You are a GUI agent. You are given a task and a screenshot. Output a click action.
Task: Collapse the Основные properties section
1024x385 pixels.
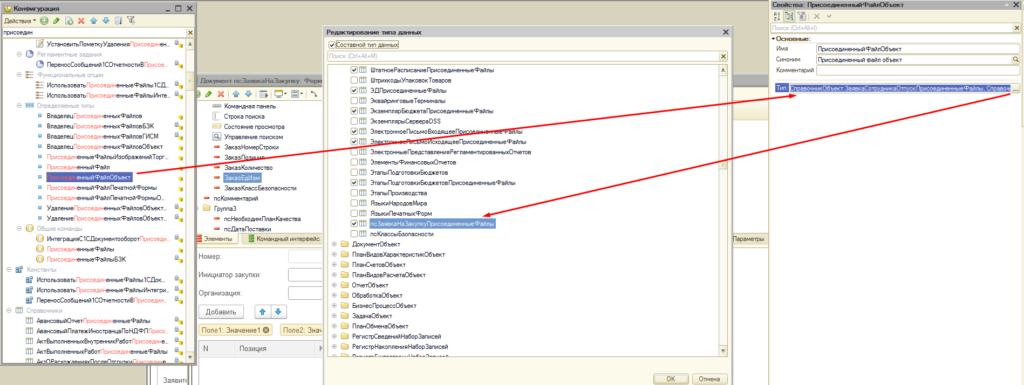(x=773, y=39)
